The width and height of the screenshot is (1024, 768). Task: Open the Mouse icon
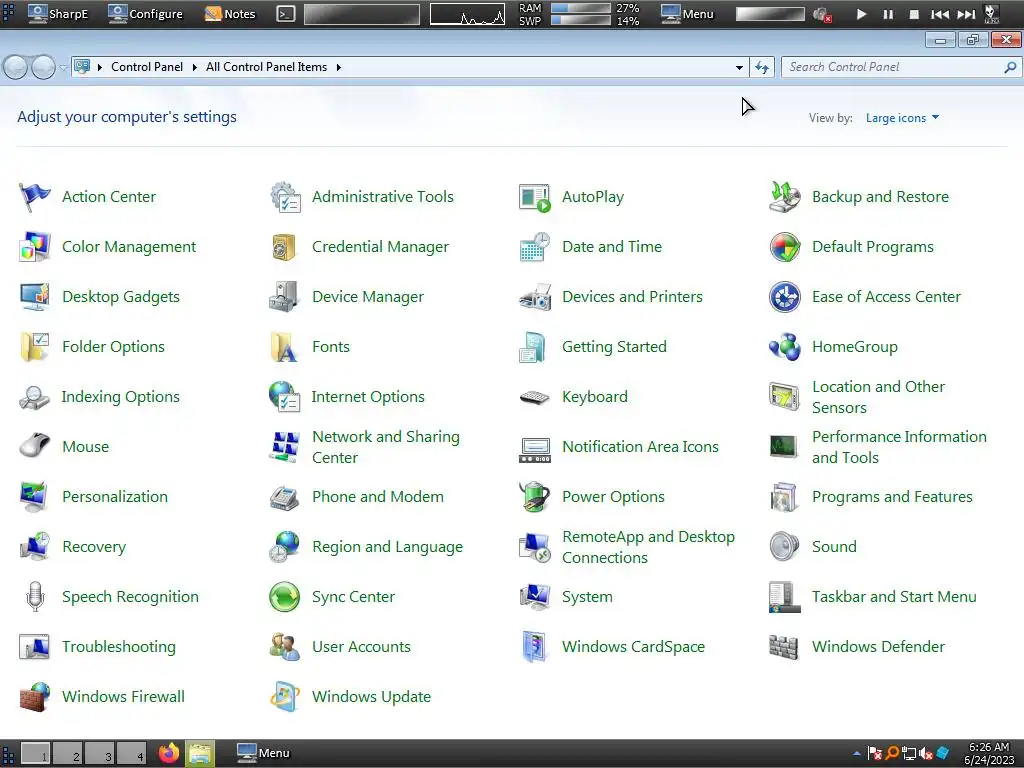35,447
